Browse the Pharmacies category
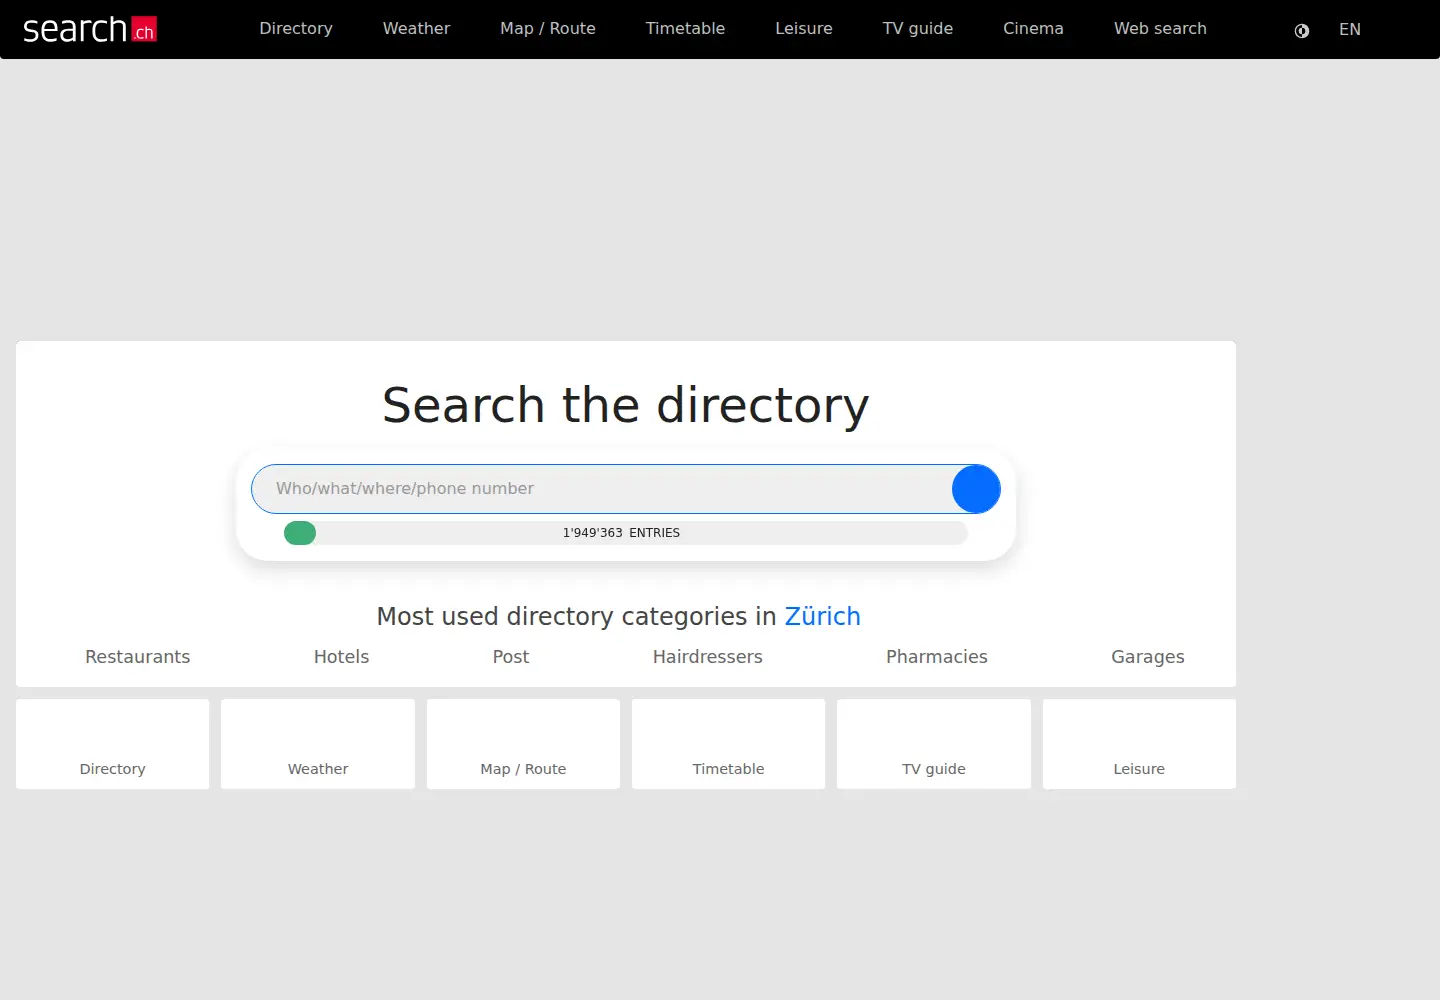Viewport: 1440px width, 1000px height. (x=937, y=657)
